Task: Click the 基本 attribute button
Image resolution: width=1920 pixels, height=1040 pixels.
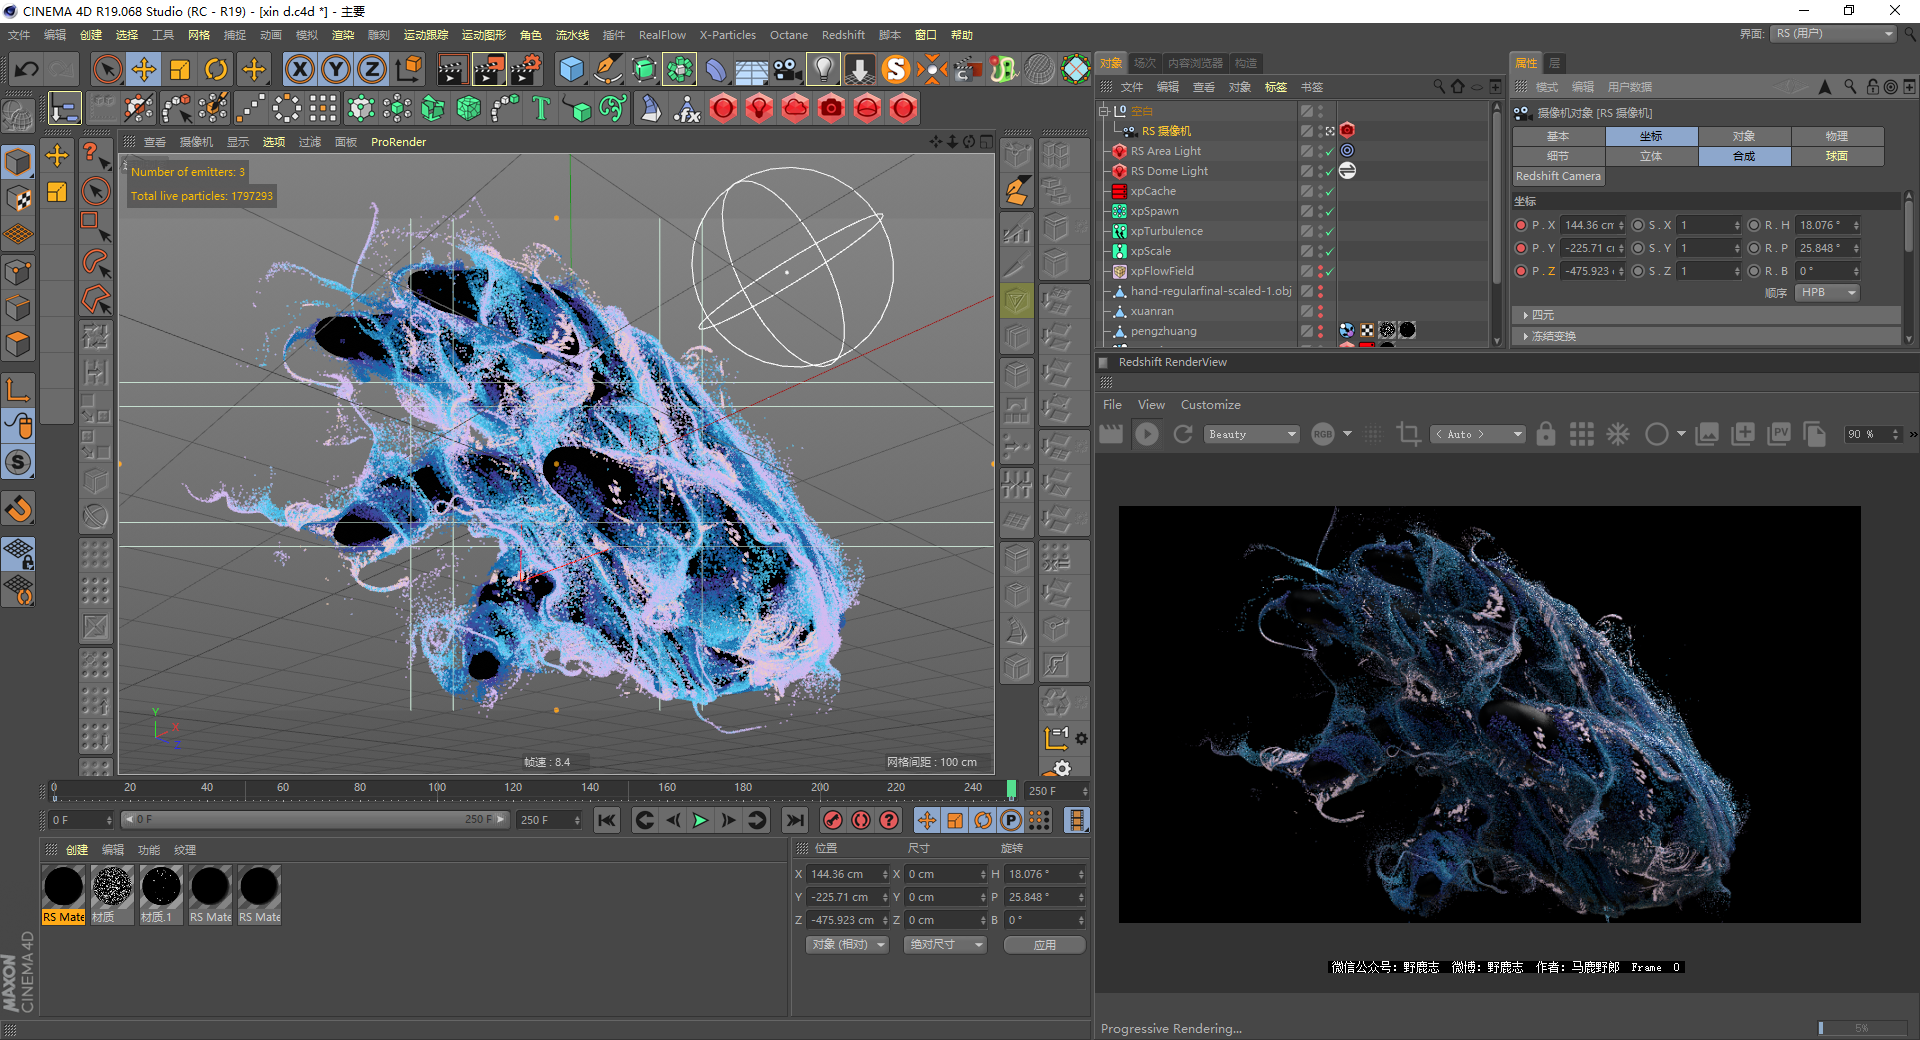Action: click(1558, 136)
